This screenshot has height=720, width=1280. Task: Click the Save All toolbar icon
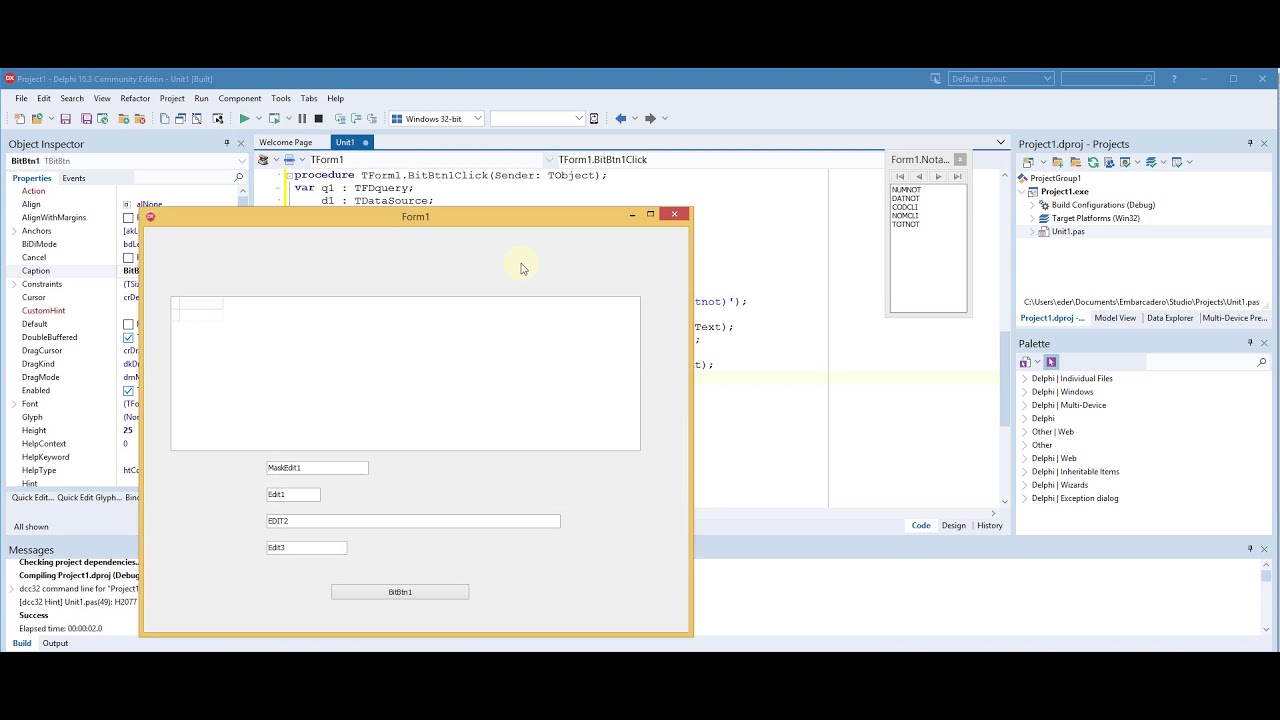point(86,118)
